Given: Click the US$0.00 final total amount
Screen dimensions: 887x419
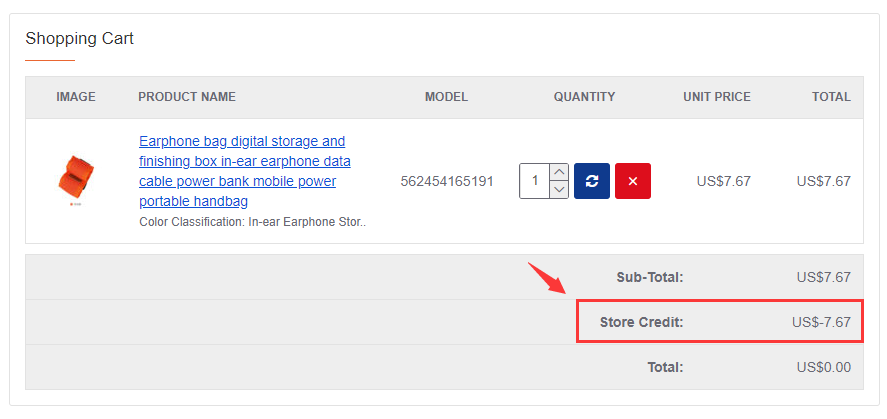Looking at the screenshot, I should [x=824, y=368].
